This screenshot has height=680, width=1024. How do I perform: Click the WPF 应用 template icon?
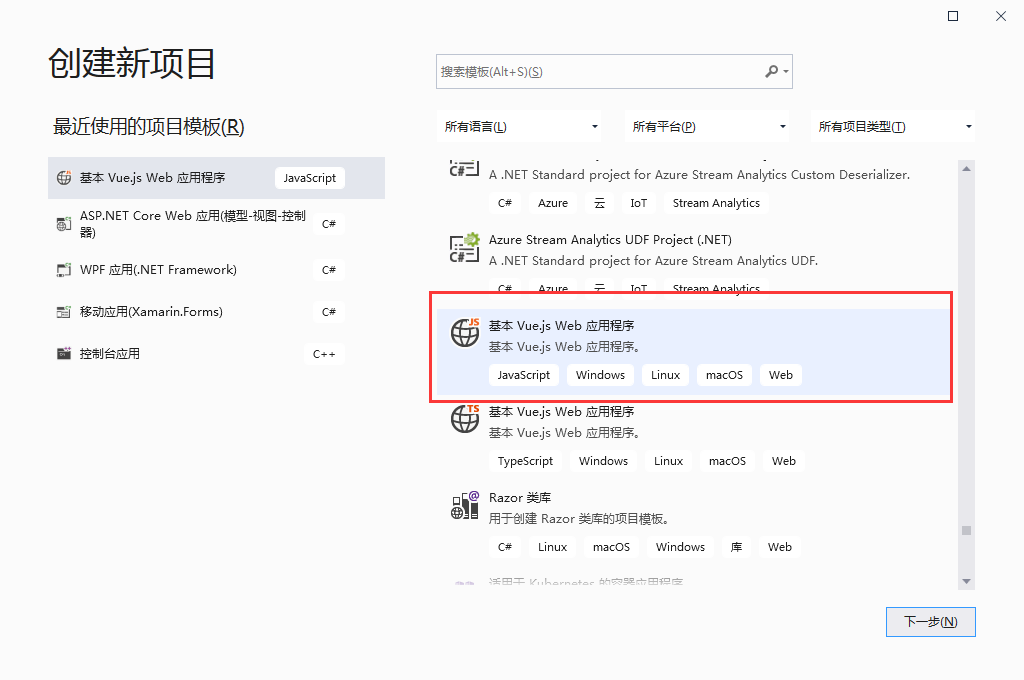(x=64, y=270)
